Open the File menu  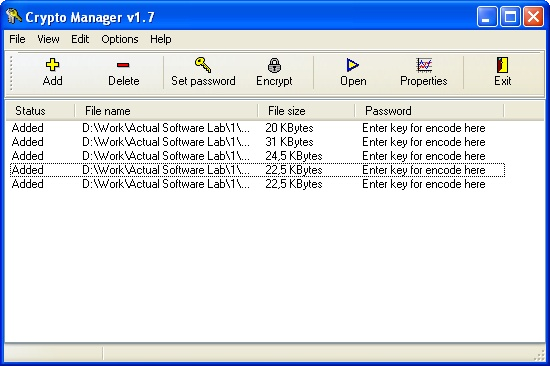(x=17, y=39)
